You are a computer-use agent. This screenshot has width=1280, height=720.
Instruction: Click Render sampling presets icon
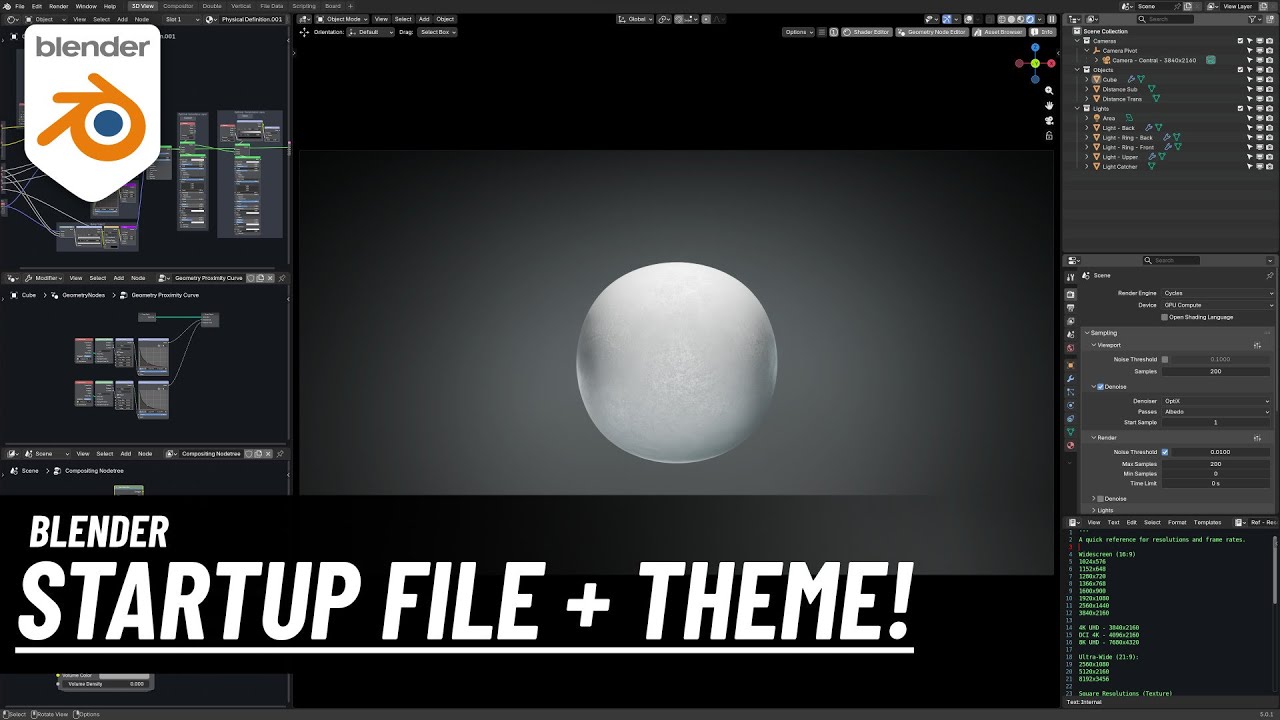coord(1257,438)
